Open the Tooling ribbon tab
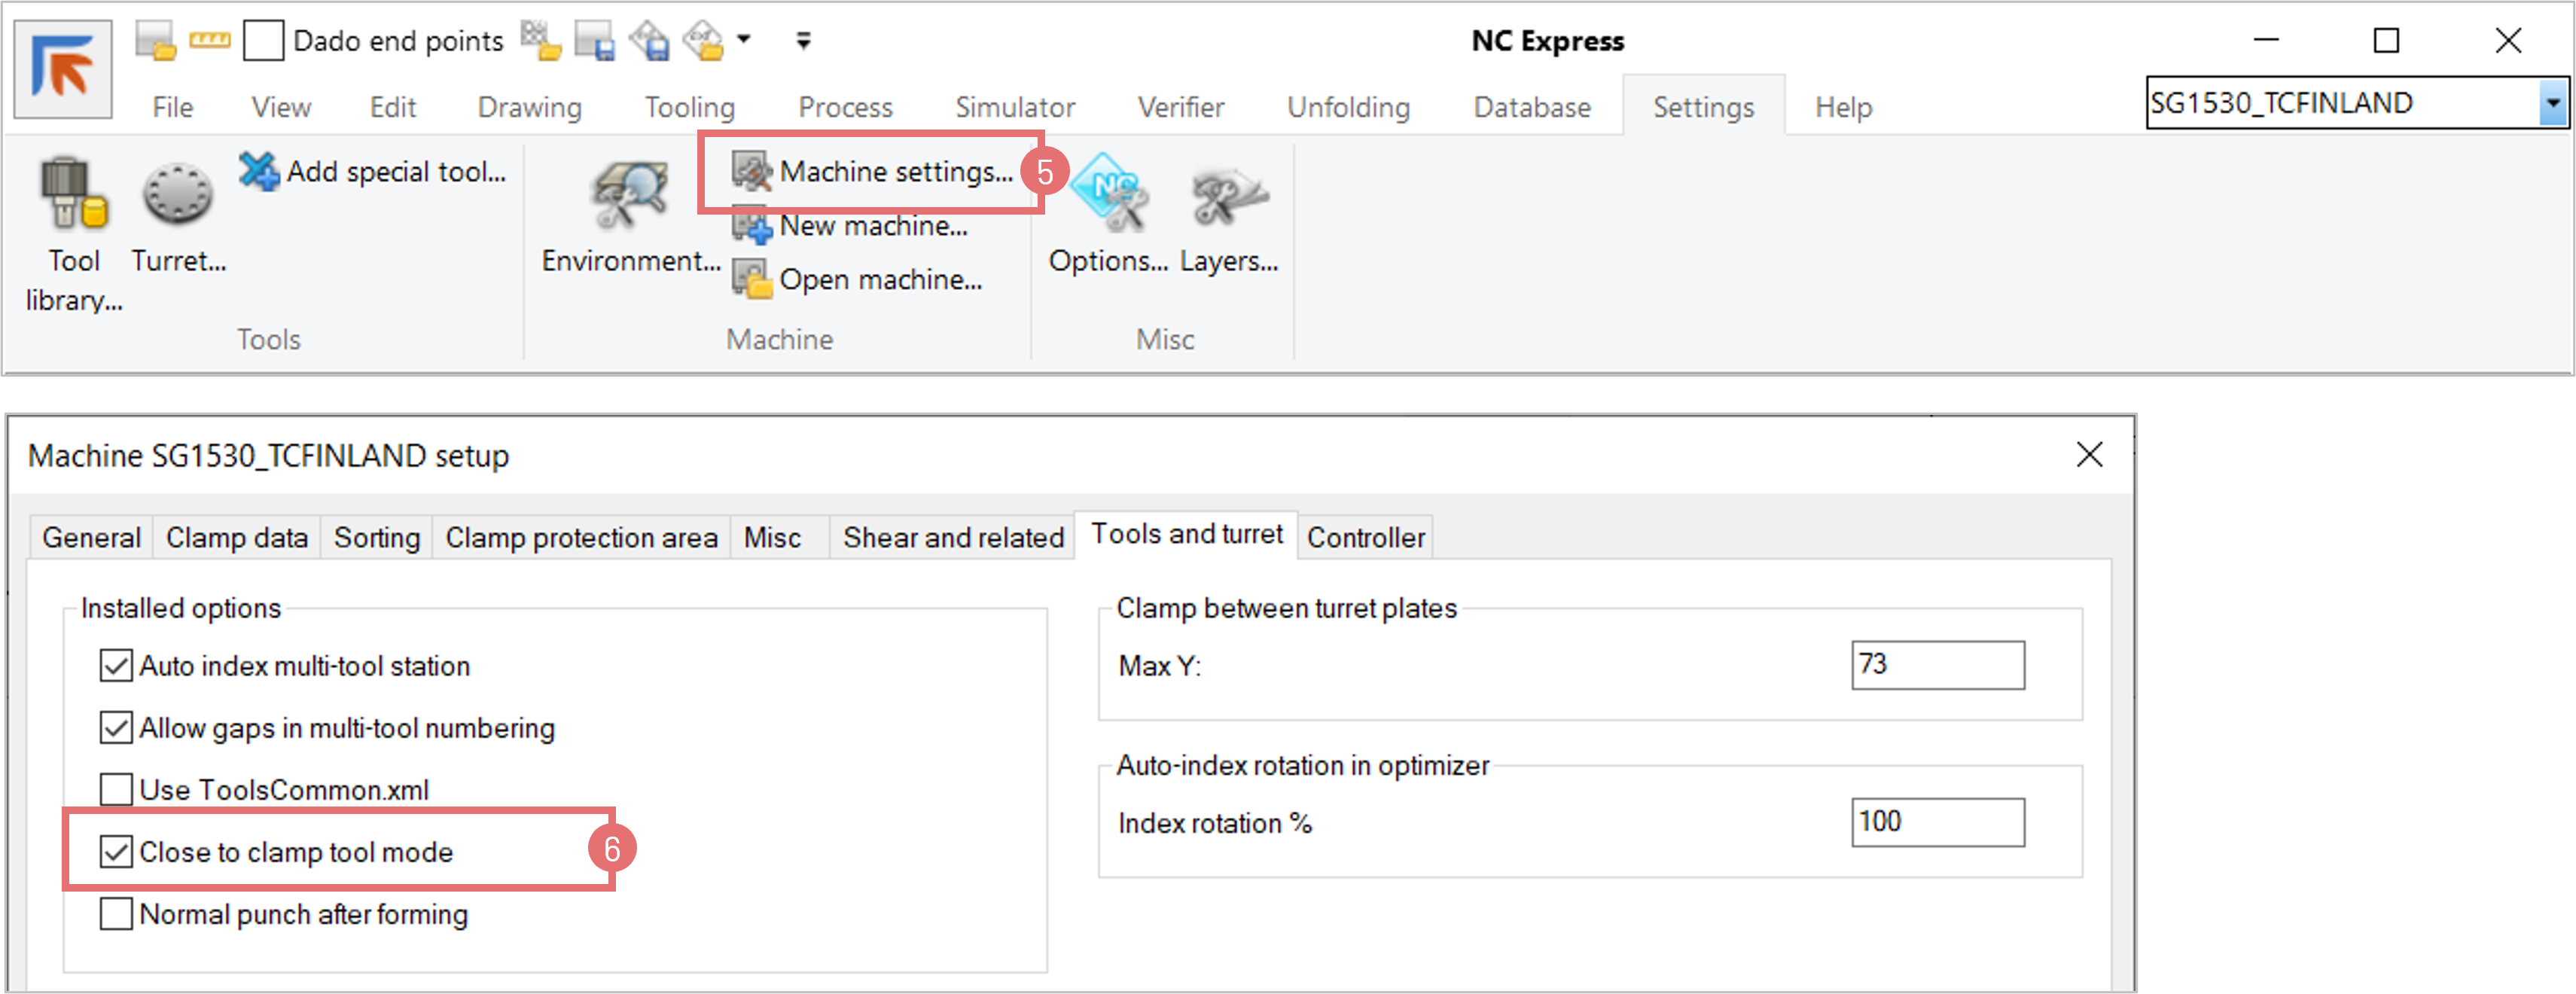 (689, 107)
